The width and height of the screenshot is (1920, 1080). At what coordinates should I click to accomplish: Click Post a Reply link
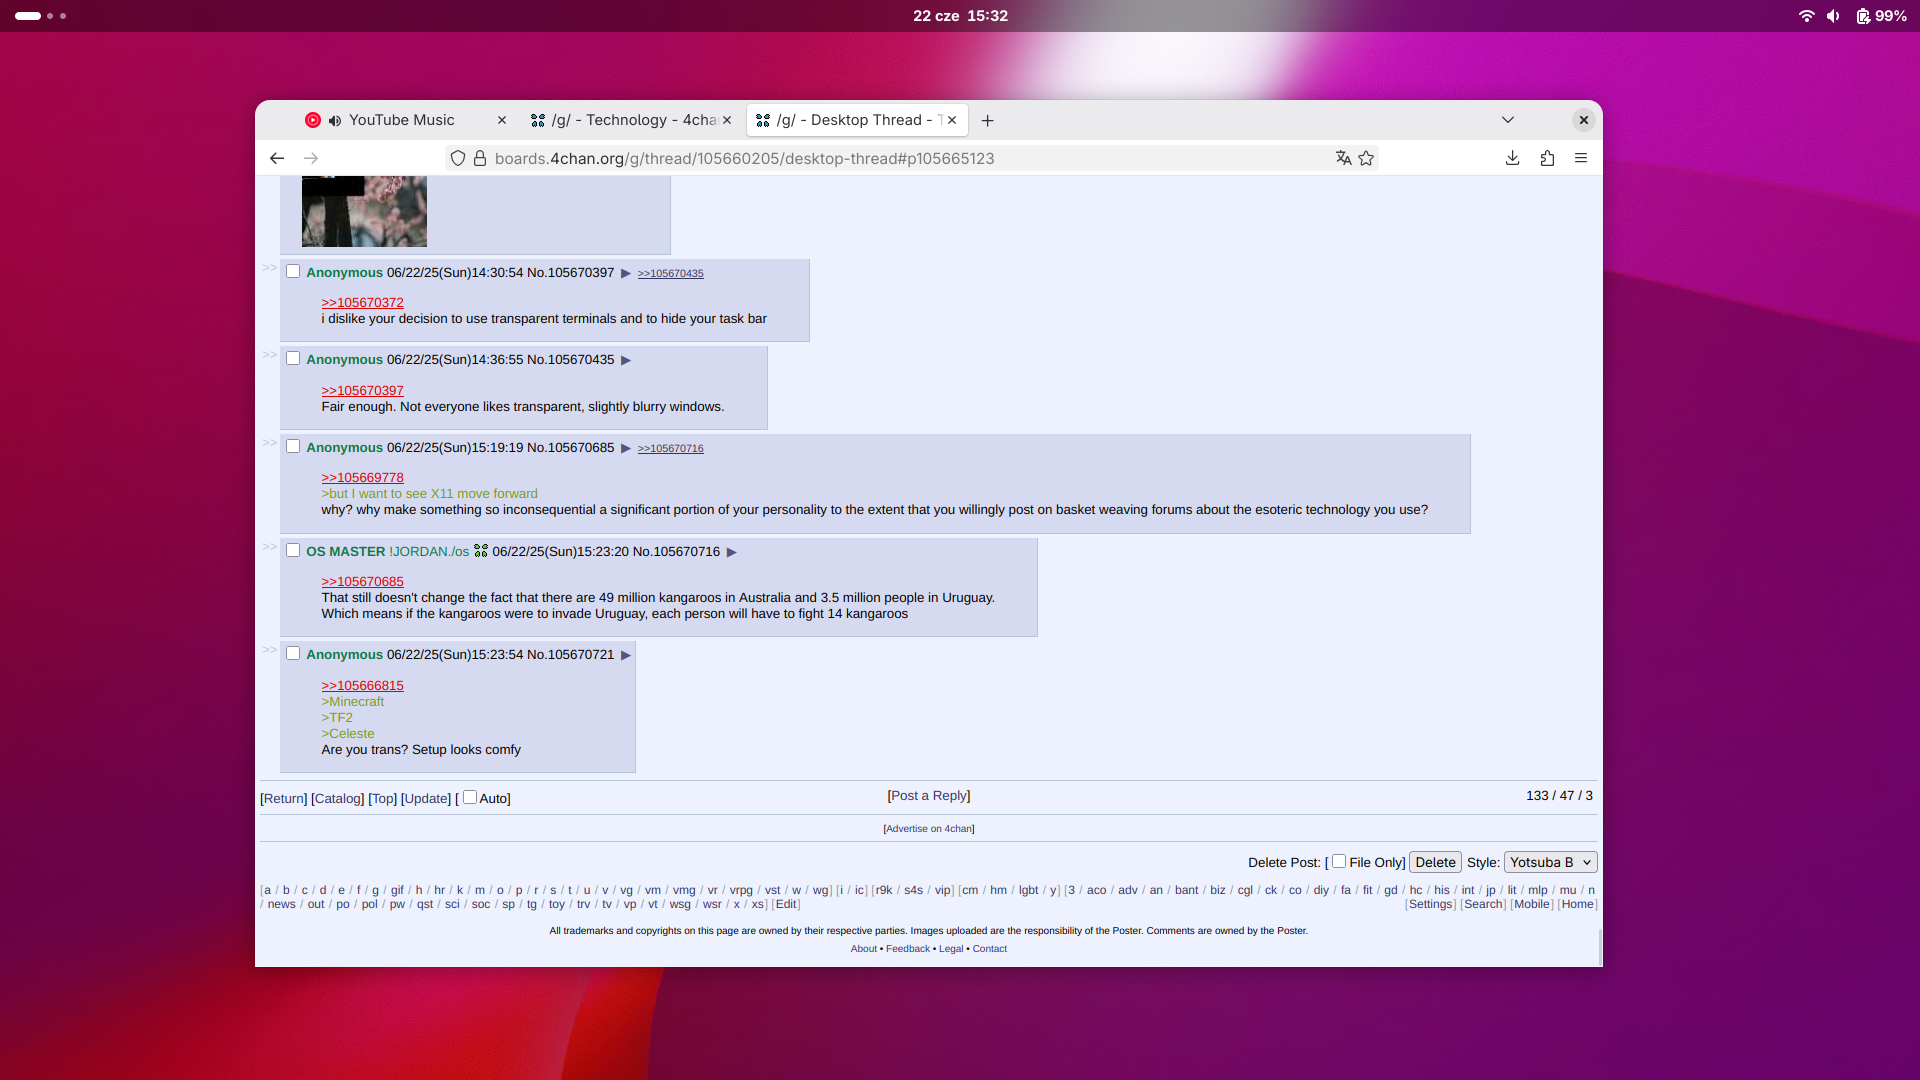tap(929, 795)
